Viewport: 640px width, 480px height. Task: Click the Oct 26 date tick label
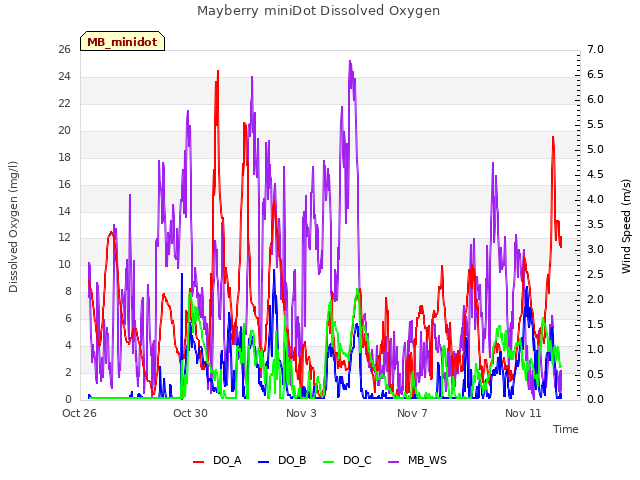pos(79,413)
